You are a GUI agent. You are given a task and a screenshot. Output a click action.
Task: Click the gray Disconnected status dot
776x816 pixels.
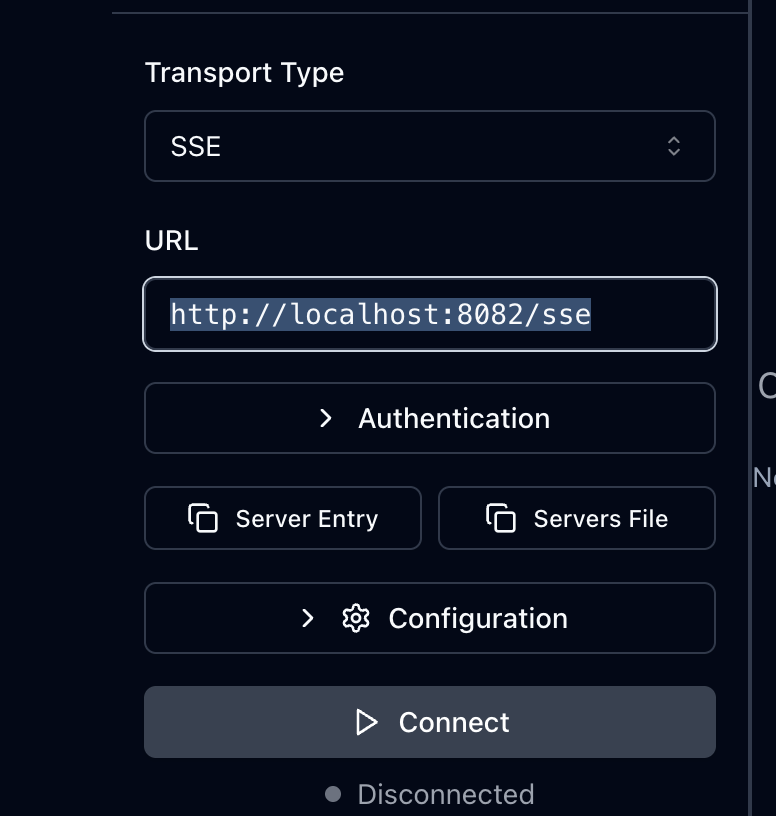click(333, 794)
